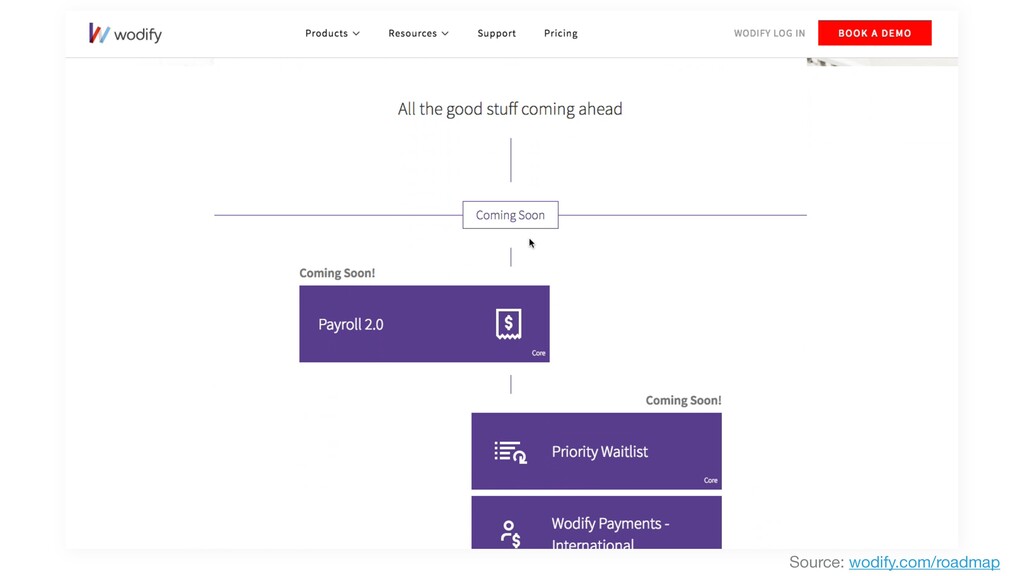This screenshot has height=576, width=1024.
Task: Open the Pricing page
Action: coord(560,33)
